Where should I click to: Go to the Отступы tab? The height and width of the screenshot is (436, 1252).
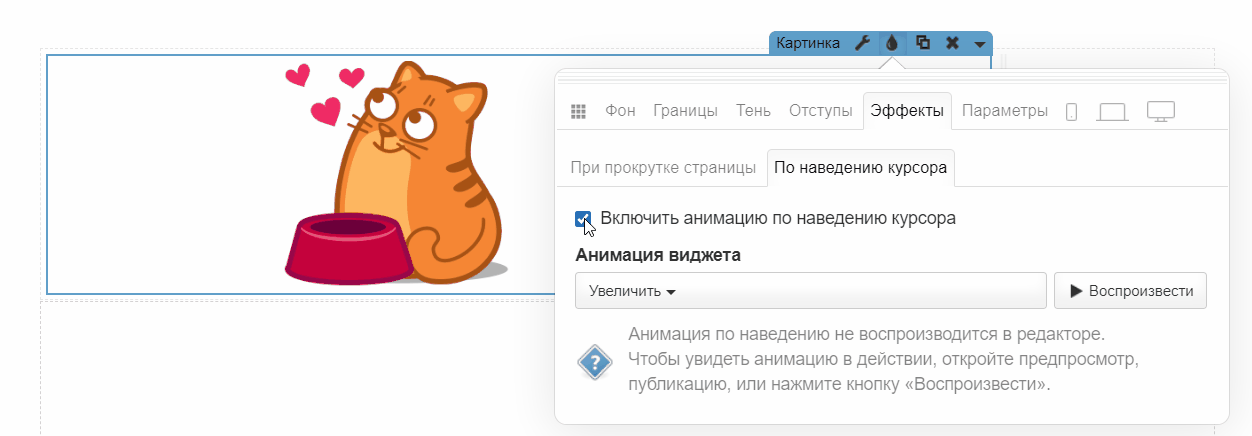click(820, 111)
